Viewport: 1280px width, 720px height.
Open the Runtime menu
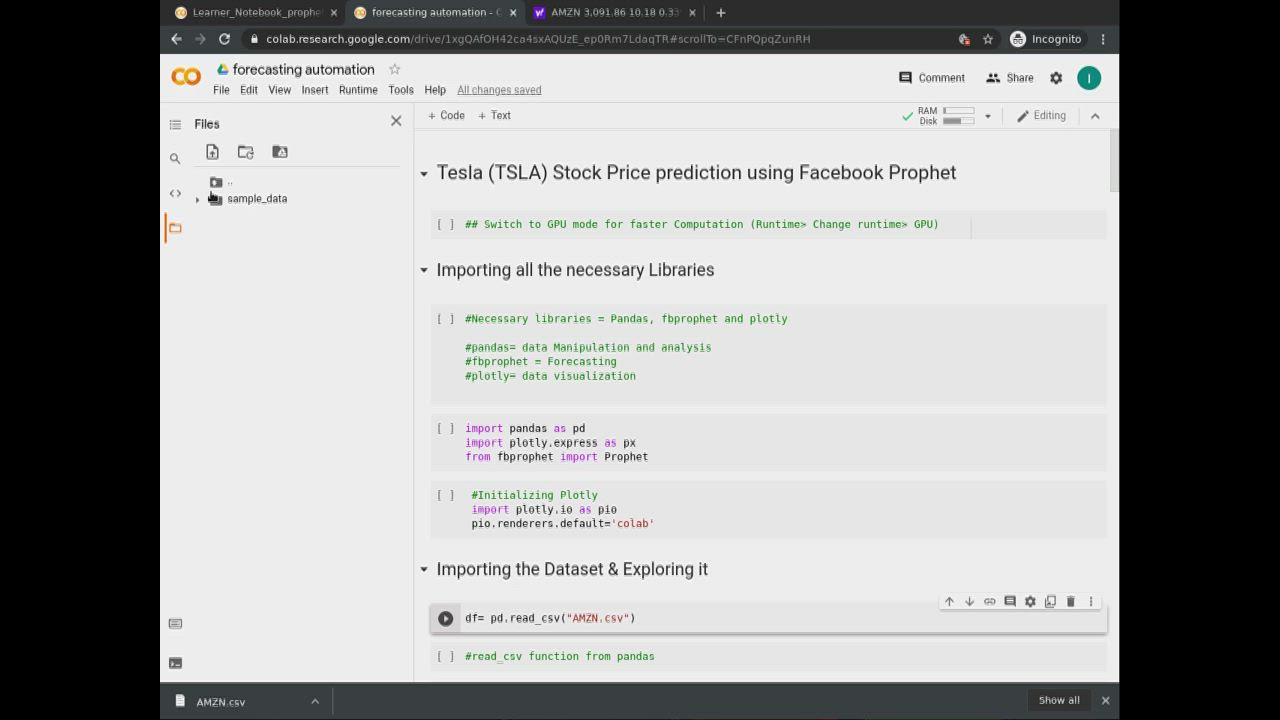357,90
